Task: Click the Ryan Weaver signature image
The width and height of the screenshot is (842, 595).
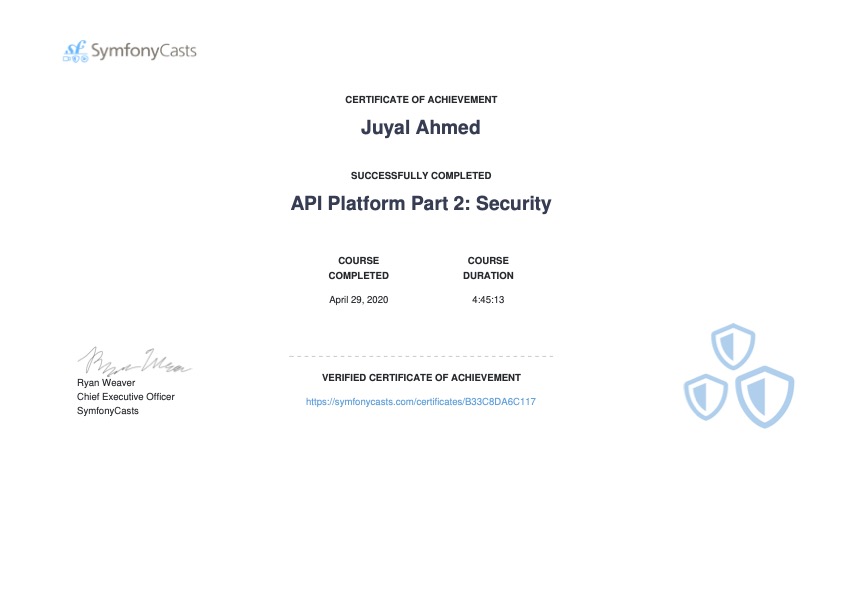Action: [134, 361]
